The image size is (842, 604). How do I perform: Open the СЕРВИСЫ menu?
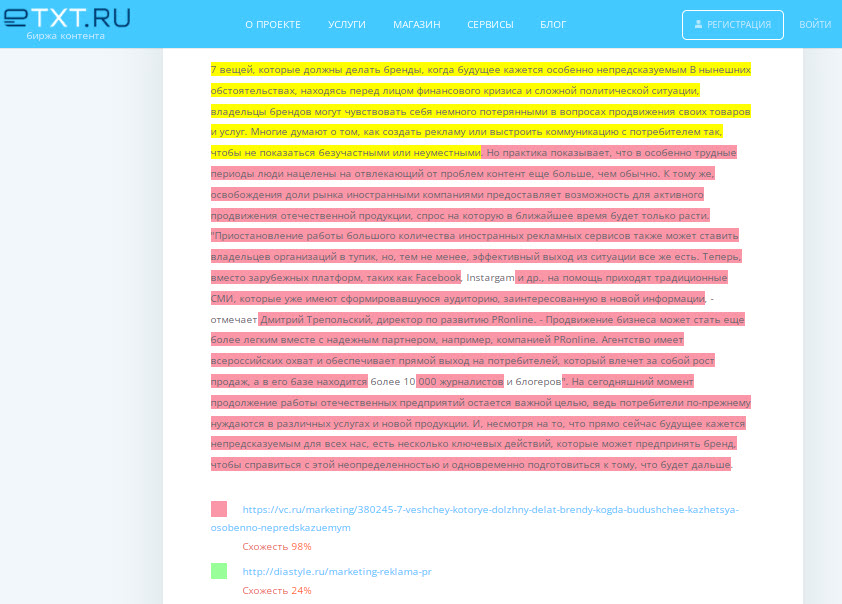pyautogui.click(x=490, y=25)
